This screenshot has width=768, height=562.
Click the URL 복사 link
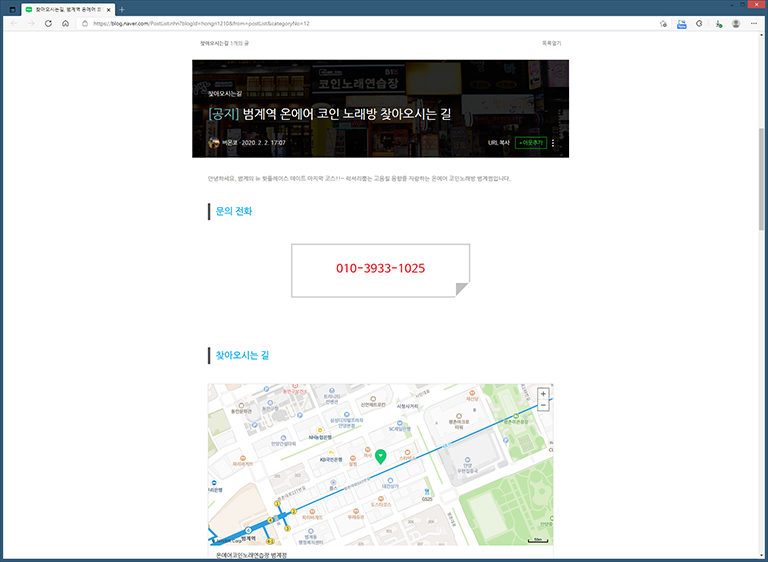pyautogui.click(x=498, y=143)
